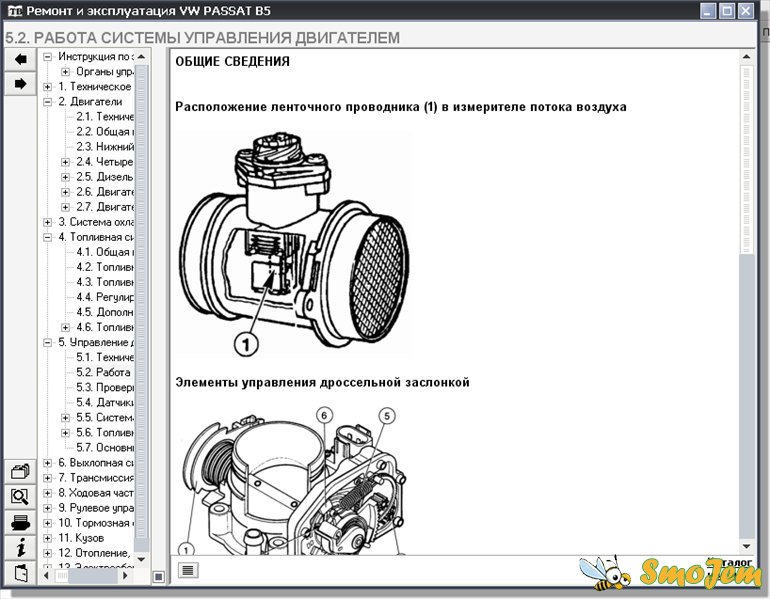
Task: Open the info "i" icon
Action: pos(20,548)
